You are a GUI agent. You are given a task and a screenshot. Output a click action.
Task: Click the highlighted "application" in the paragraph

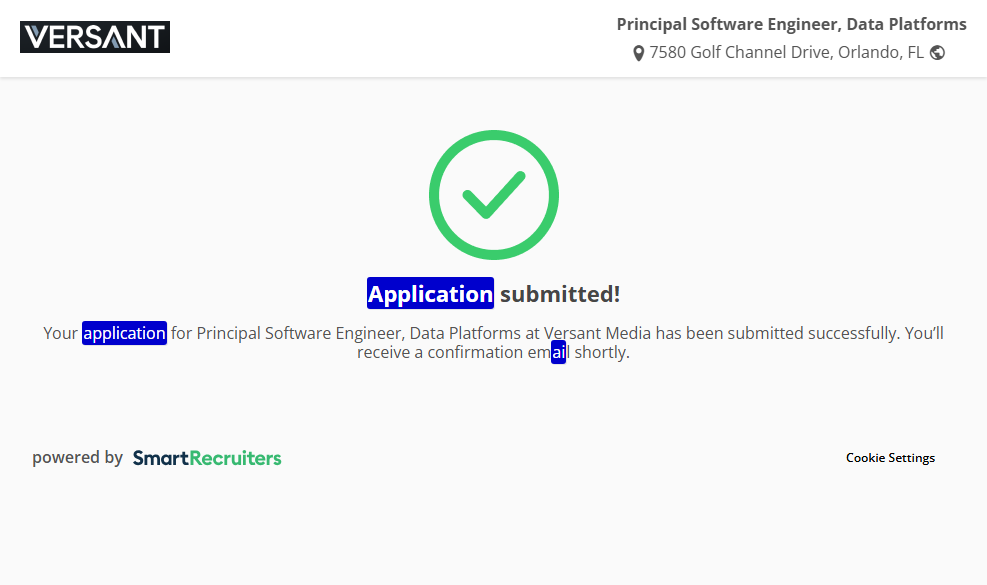(124, 333)
